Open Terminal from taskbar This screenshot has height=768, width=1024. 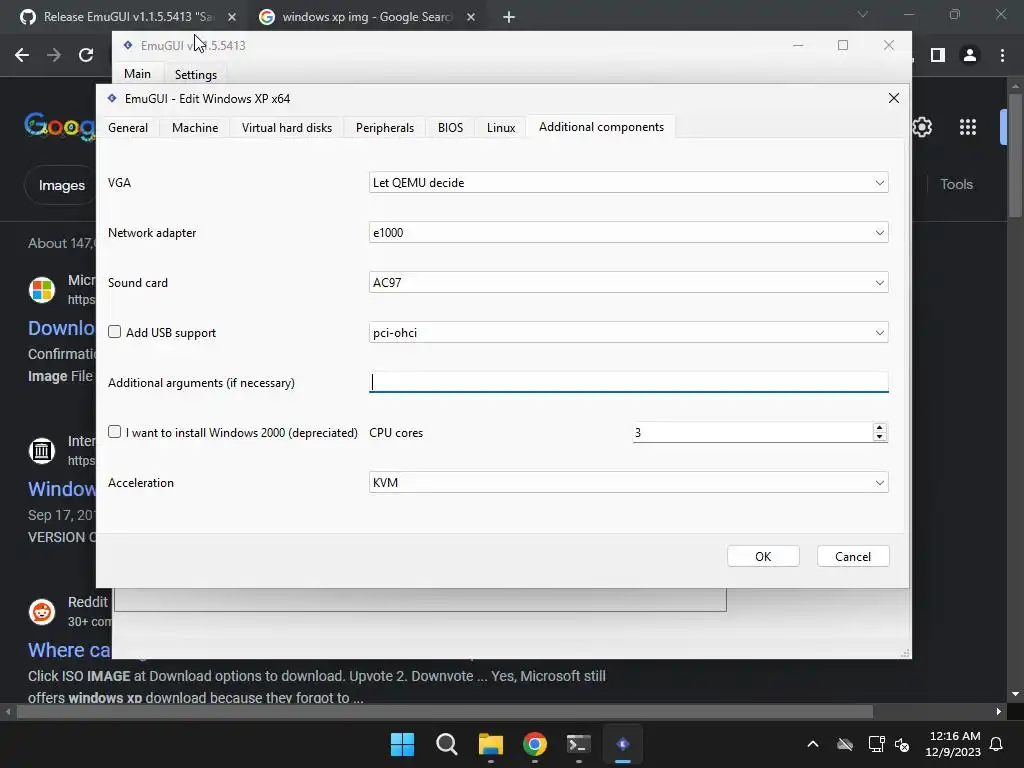click(x=579, y=744)
